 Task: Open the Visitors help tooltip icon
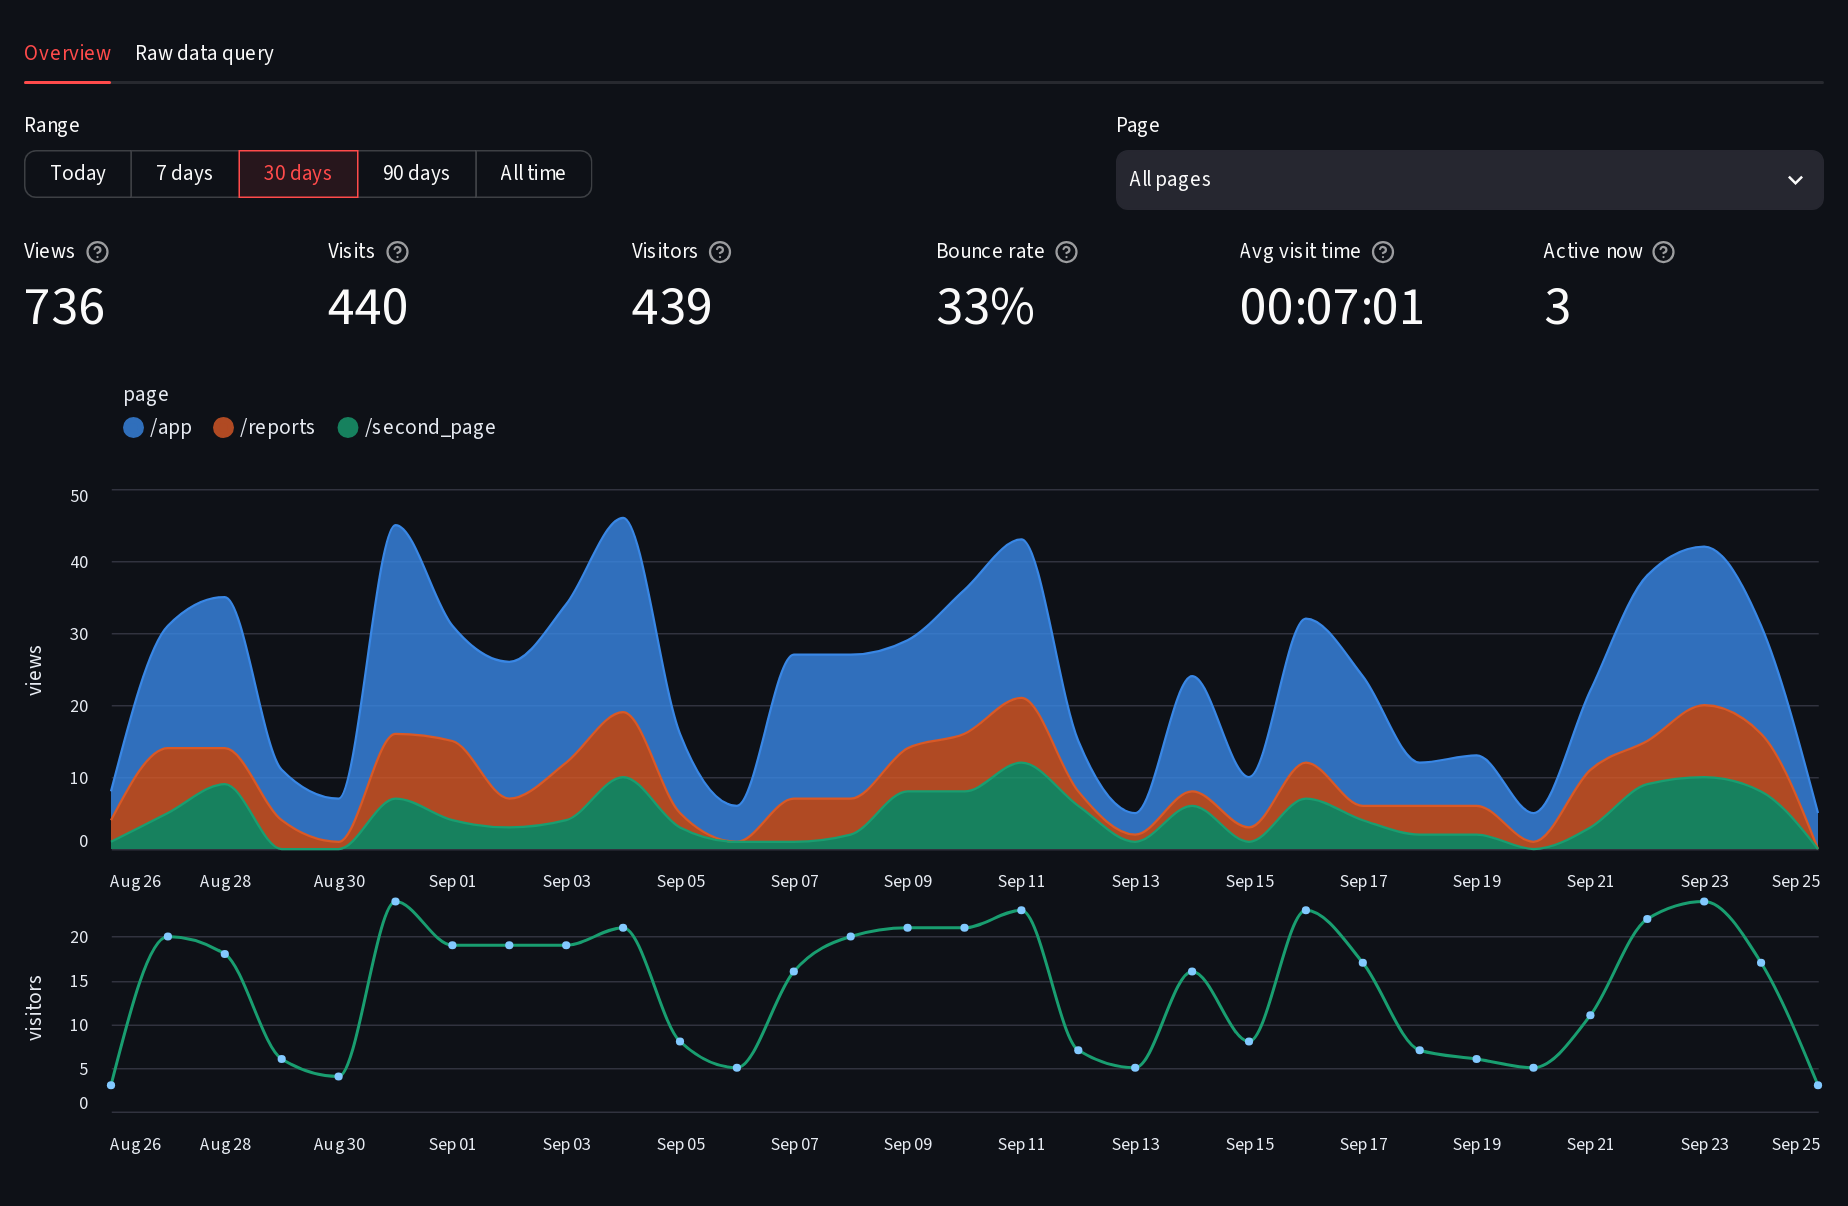click(720, 252)
